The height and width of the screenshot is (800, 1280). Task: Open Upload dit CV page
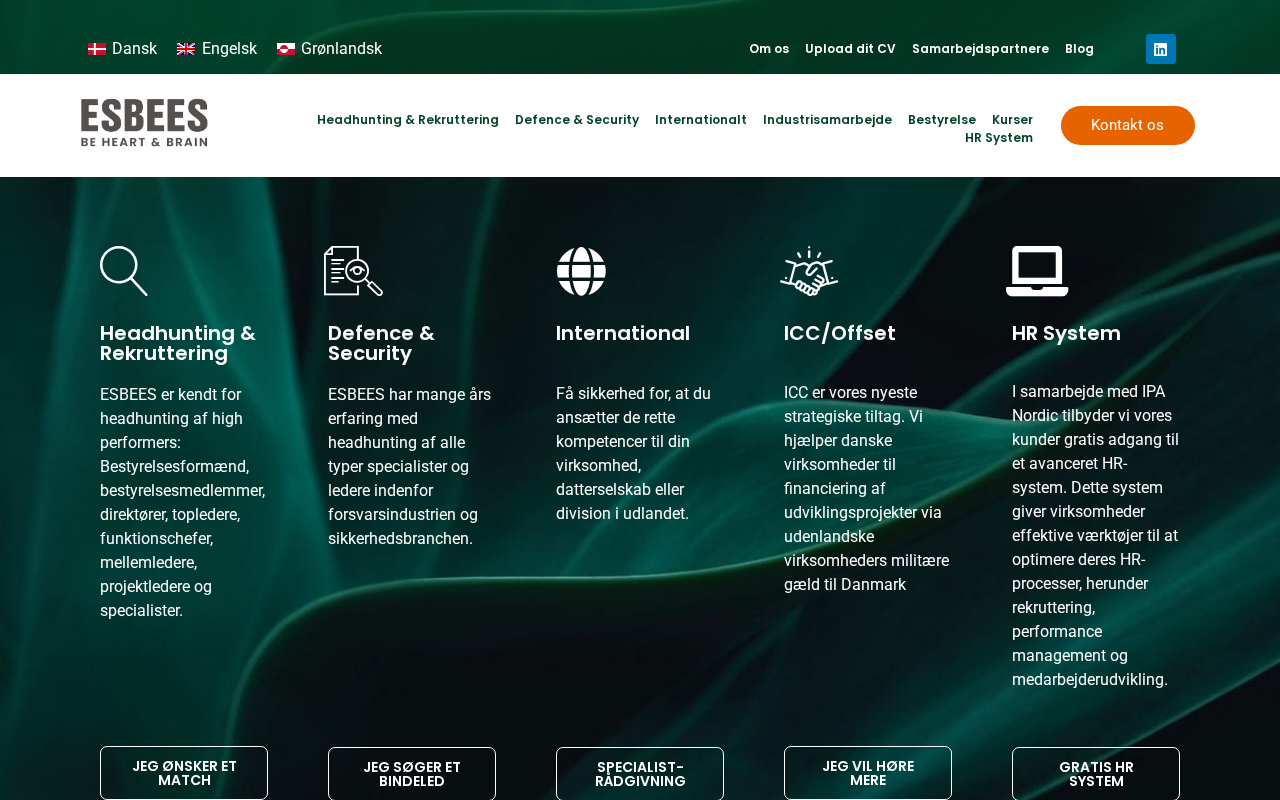pos(850,49)
